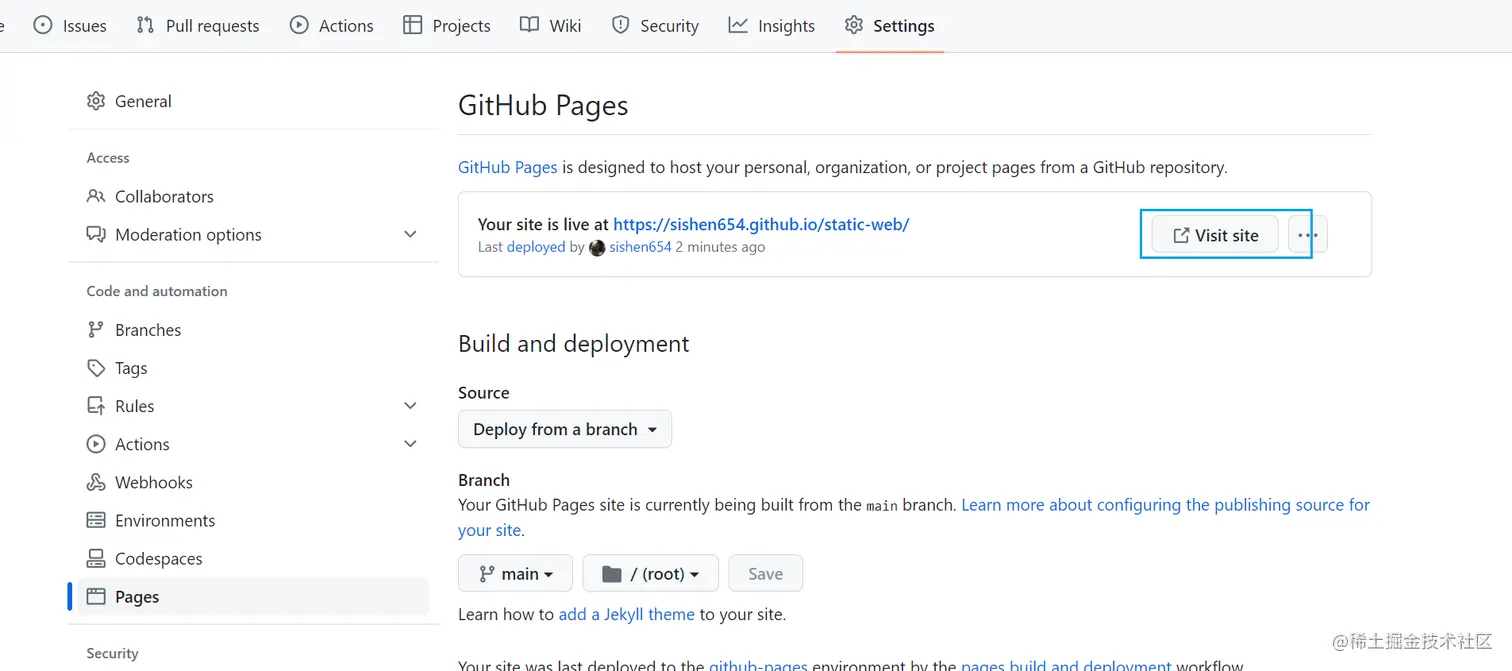
Task: Click the github-pages environment link
Action: [x=760, y=664]
